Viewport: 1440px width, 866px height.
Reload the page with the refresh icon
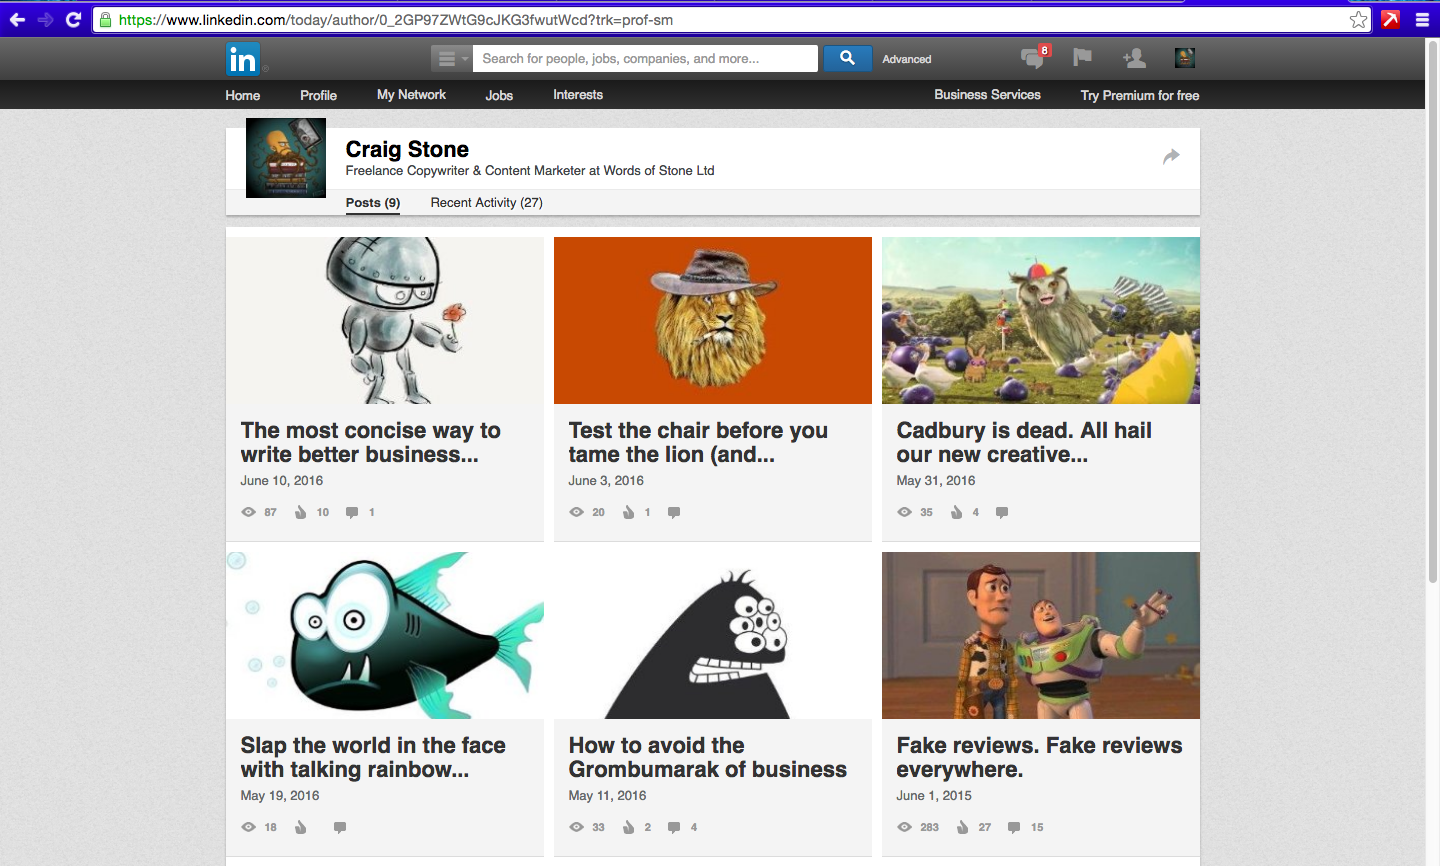(x=73, y=19)
